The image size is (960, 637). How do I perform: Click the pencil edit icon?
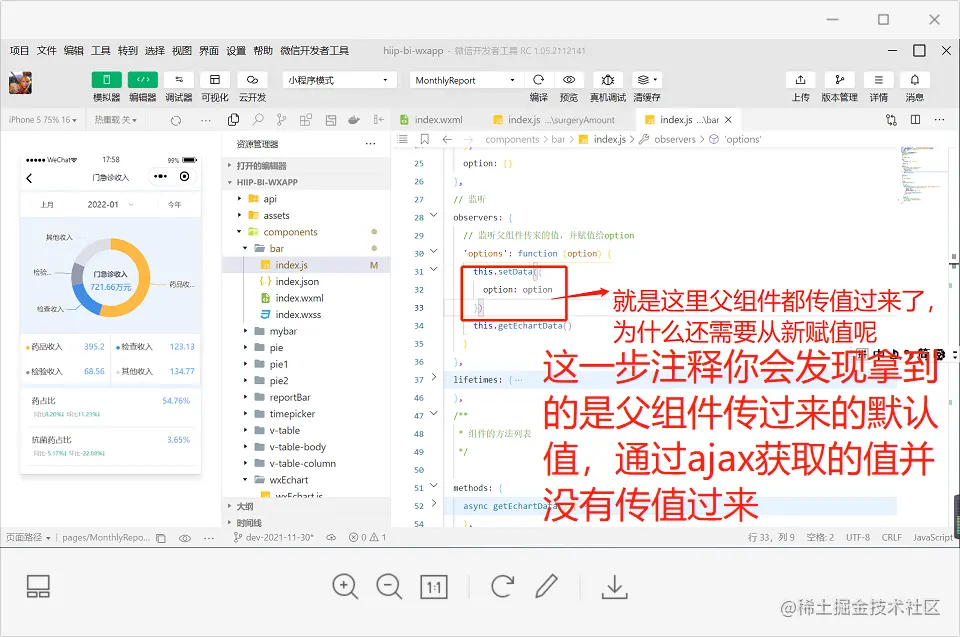[x=546, y=586]
